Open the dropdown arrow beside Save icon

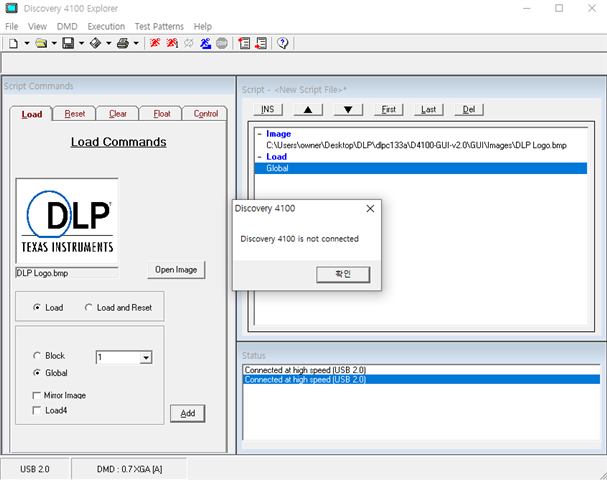click(x=81, y=43)
